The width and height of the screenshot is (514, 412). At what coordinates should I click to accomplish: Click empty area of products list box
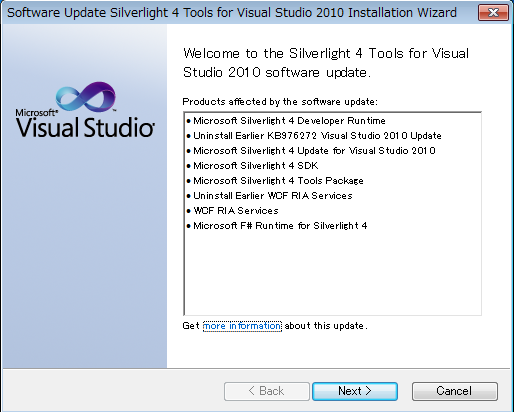pos(333,273)
